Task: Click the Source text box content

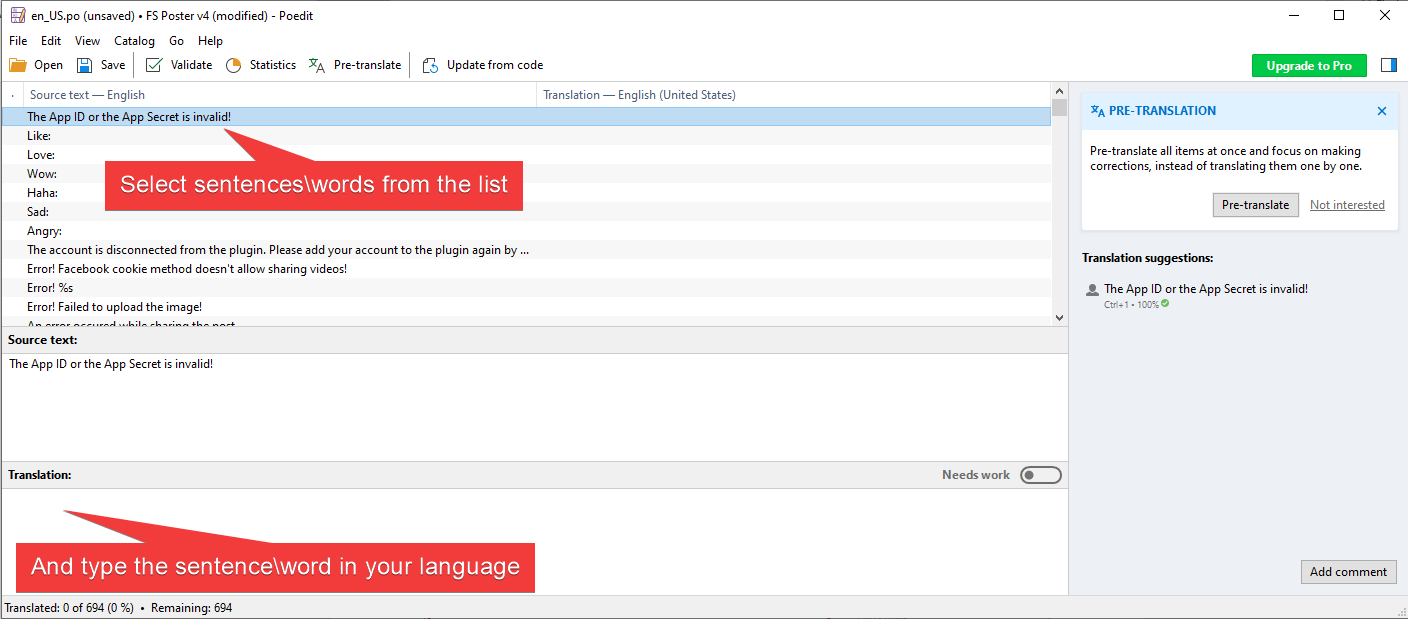Action: coord(534,406)
